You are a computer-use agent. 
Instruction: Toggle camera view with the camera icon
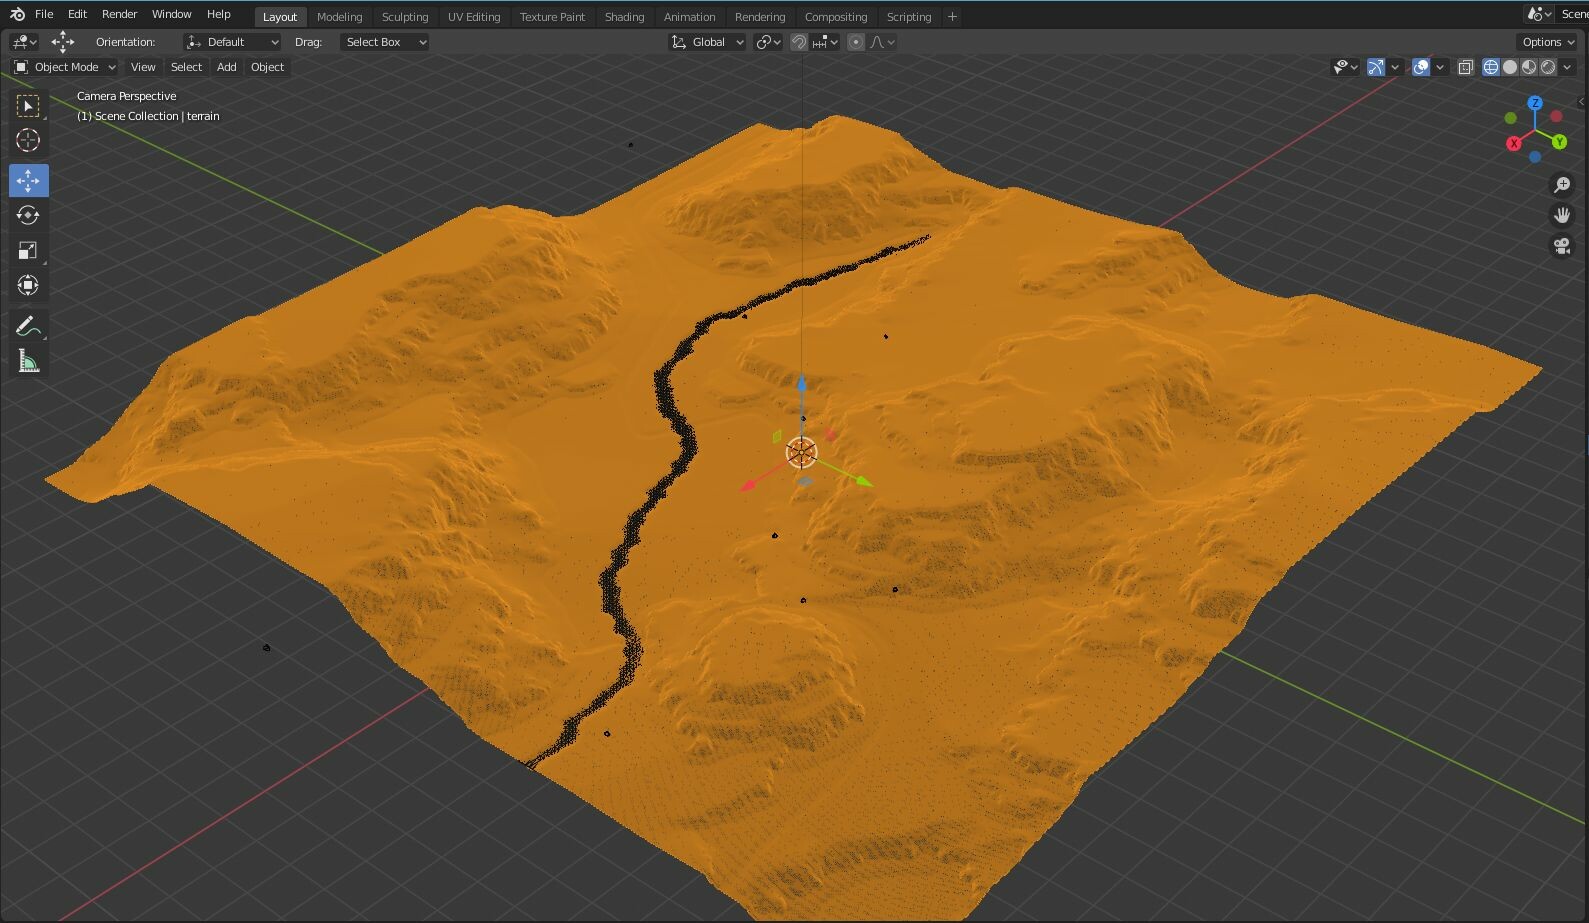1561,246
